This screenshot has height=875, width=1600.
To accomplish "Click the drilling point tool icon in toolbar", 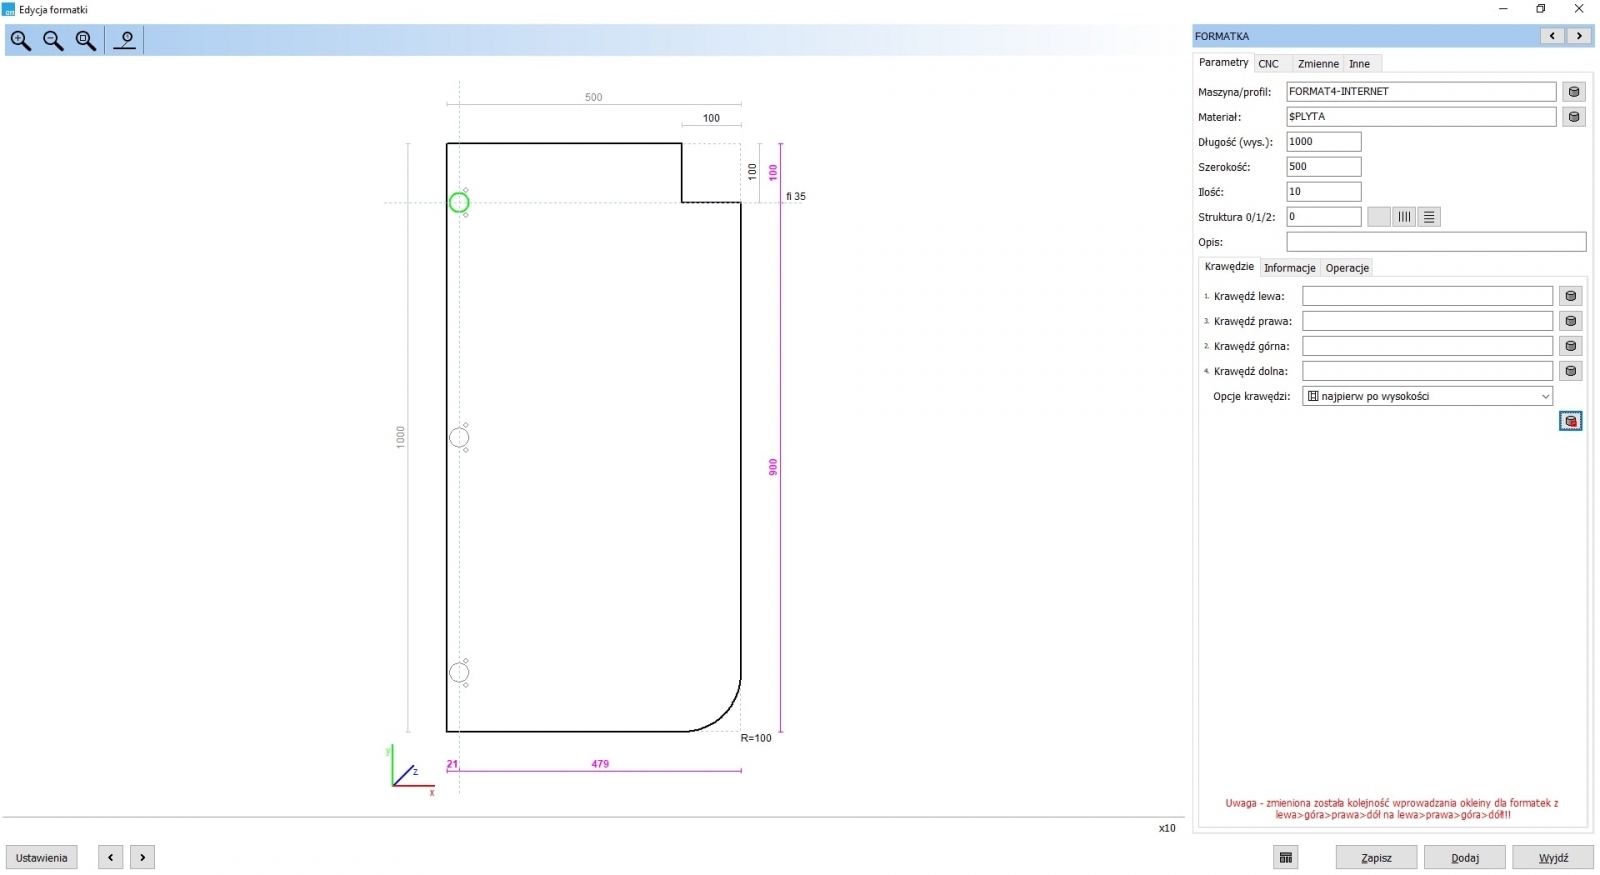I will pos(125,41).
